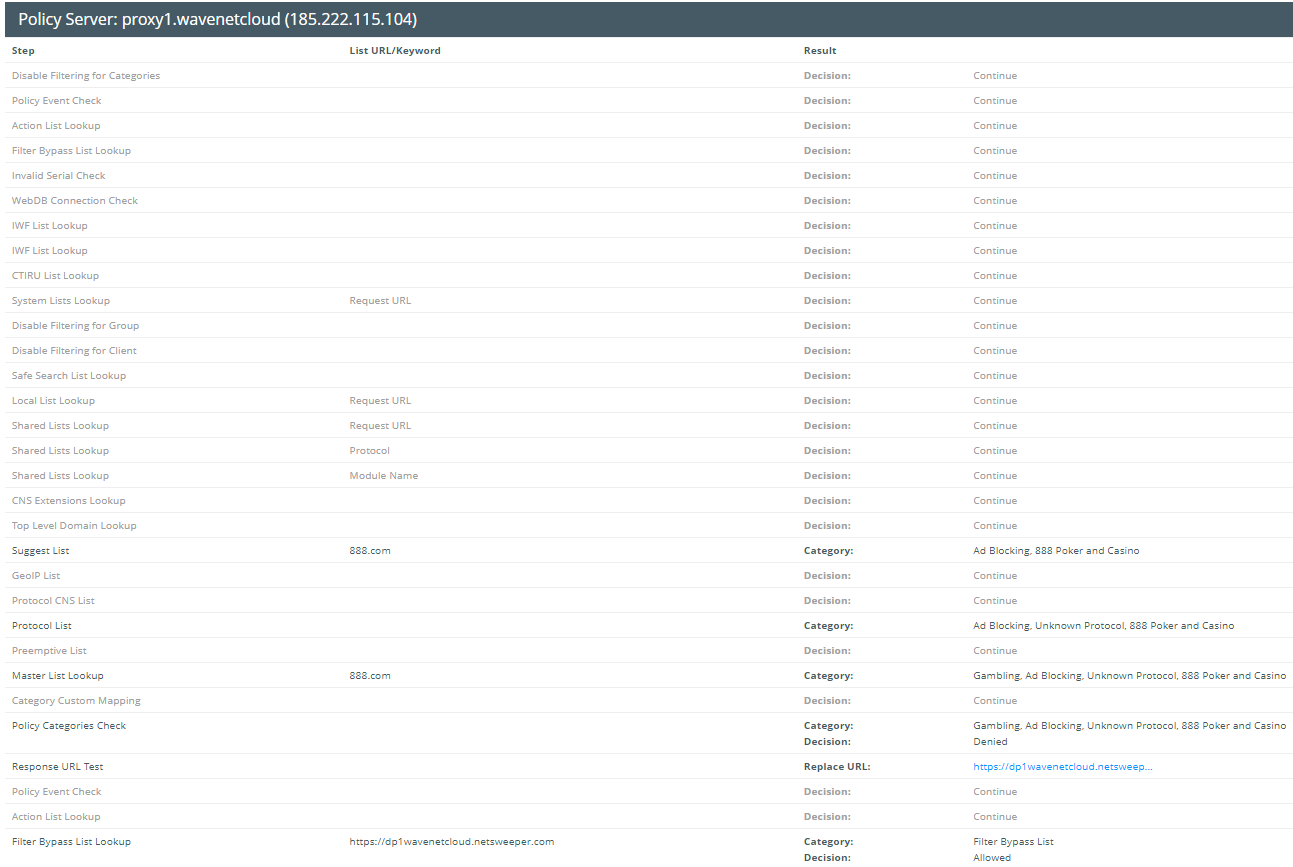Select the Suggest List step row

[41, 551]
